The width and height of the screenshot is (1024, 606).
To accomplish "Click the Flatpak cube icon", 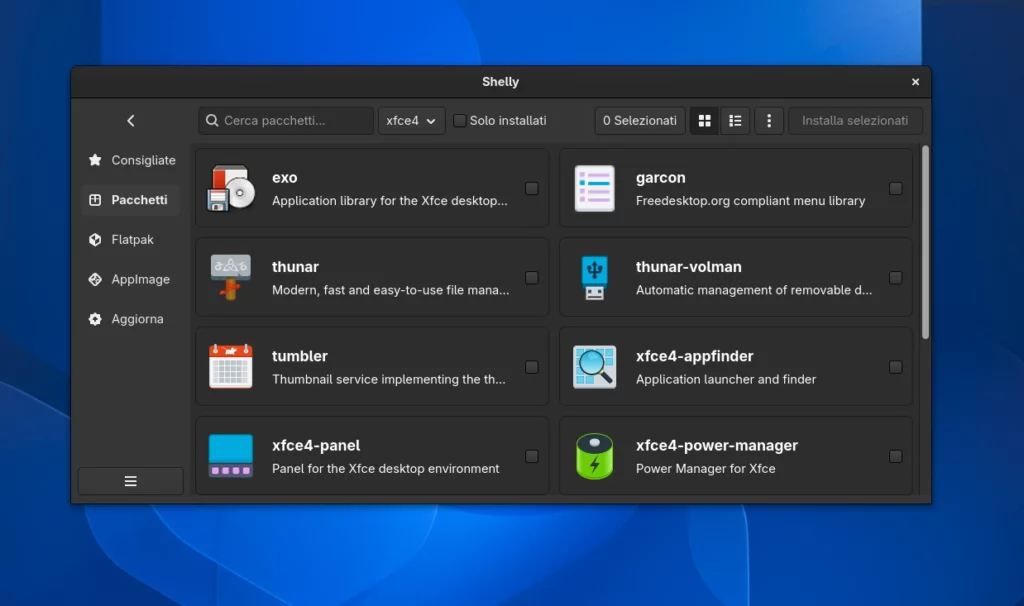I will point(95,240).
